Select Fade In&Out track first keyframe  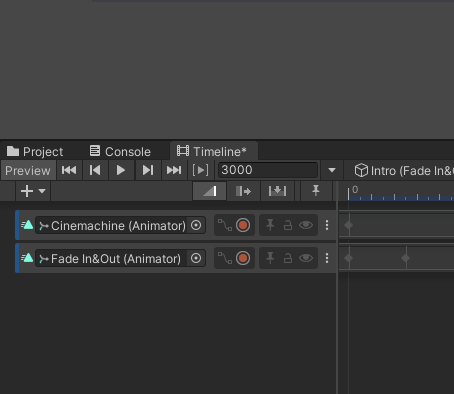(x=349, y=258)
